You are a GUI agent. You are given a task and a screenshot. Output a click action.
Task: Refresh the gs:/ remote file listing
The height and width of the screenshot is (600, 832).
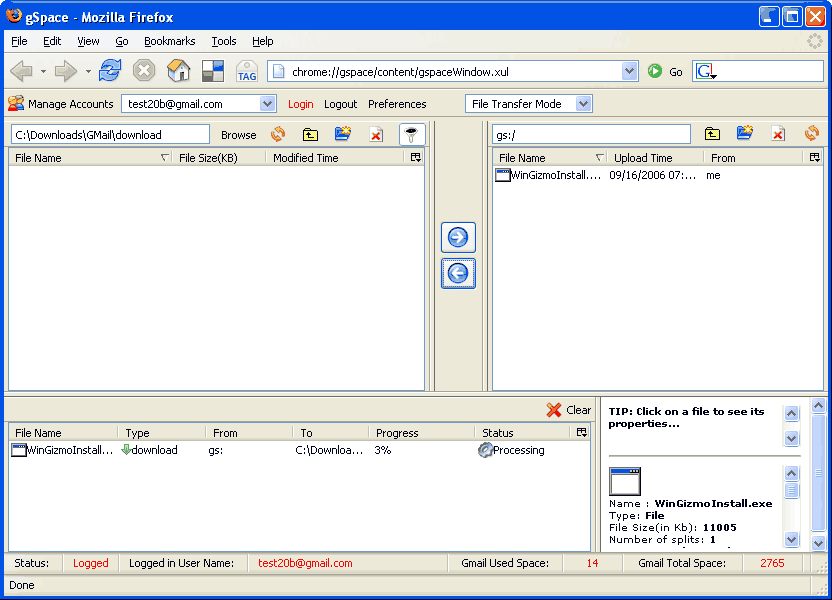[x=812, y=133]
